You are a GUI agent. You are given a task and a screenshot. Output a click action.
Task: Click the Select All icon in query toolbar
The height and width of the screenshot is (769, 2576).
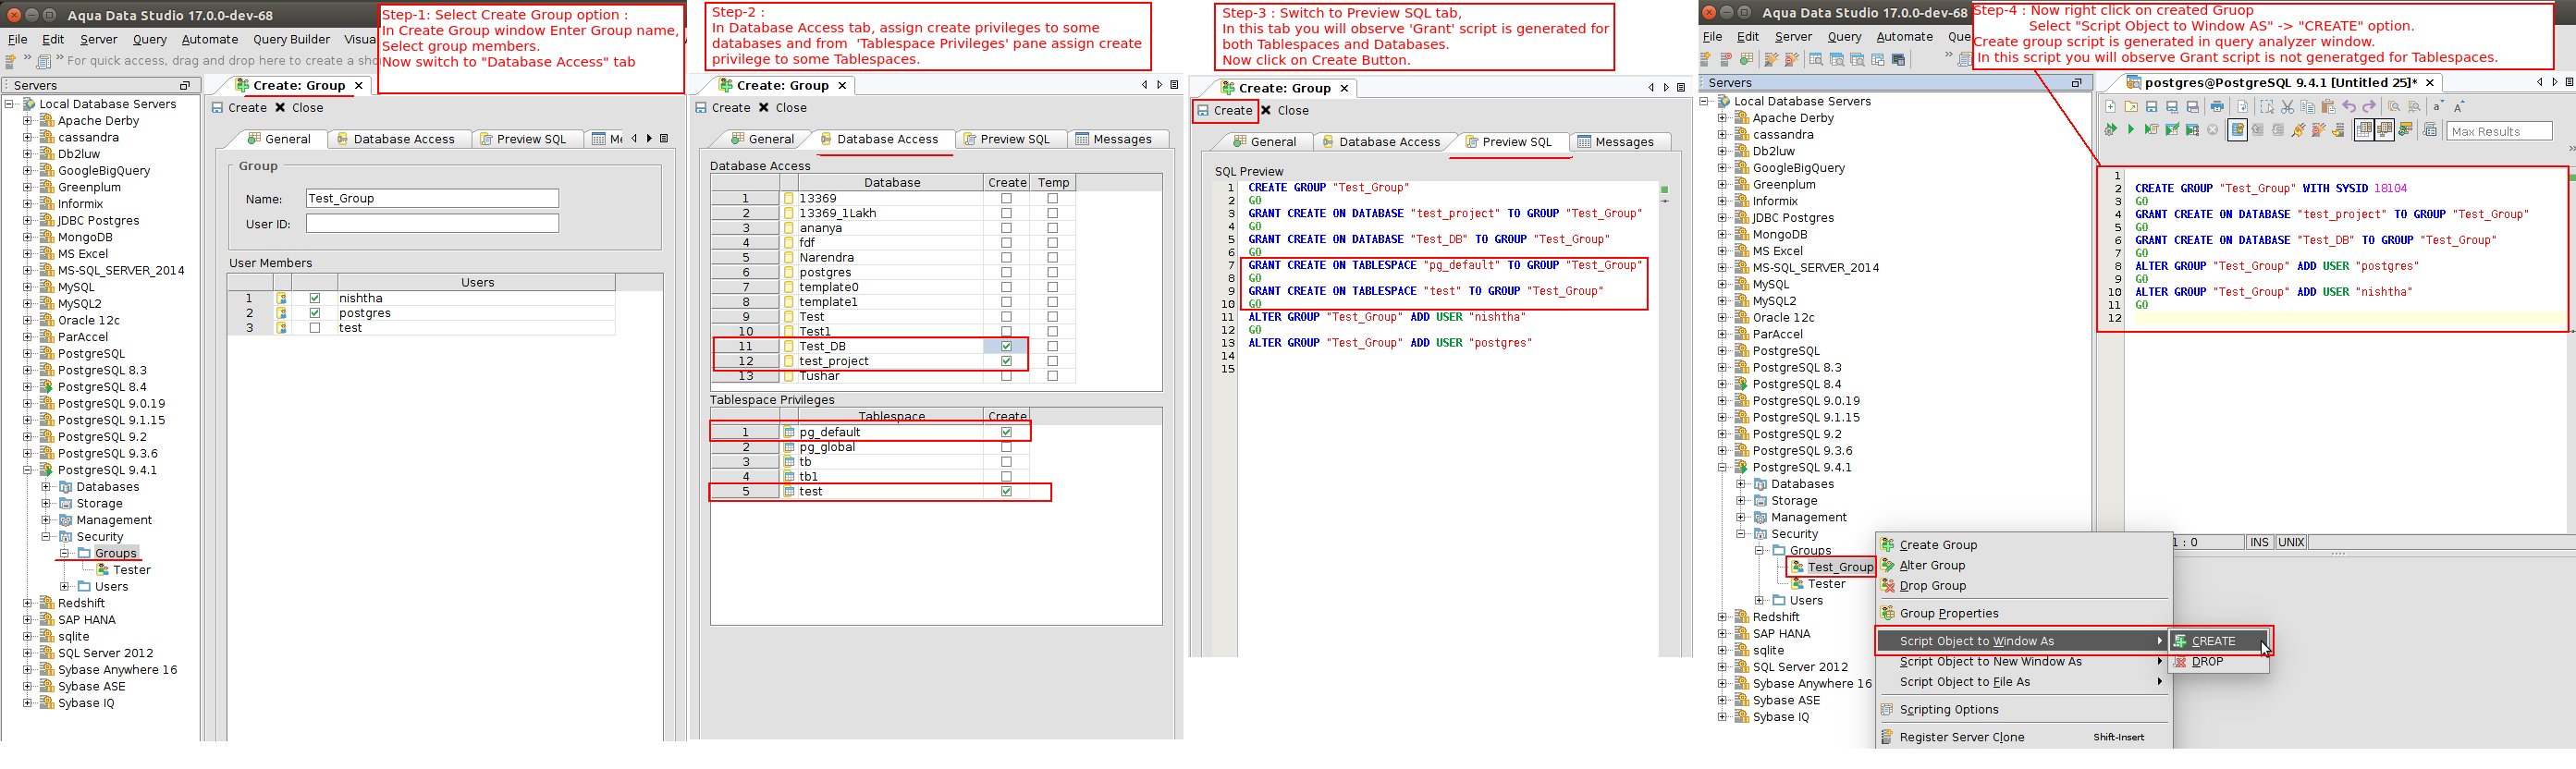2267,107
